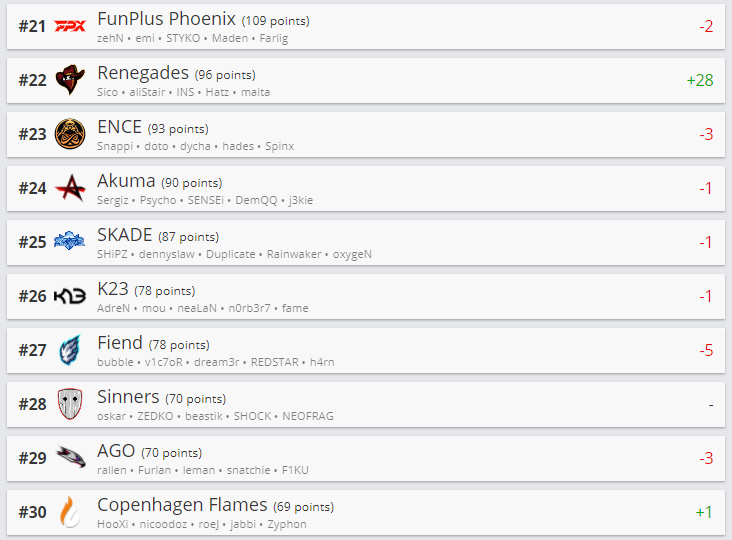Click the +28 rank change for Renegades
The width and height of the screenshot is (732, 540).
click(x=699, y=80)
